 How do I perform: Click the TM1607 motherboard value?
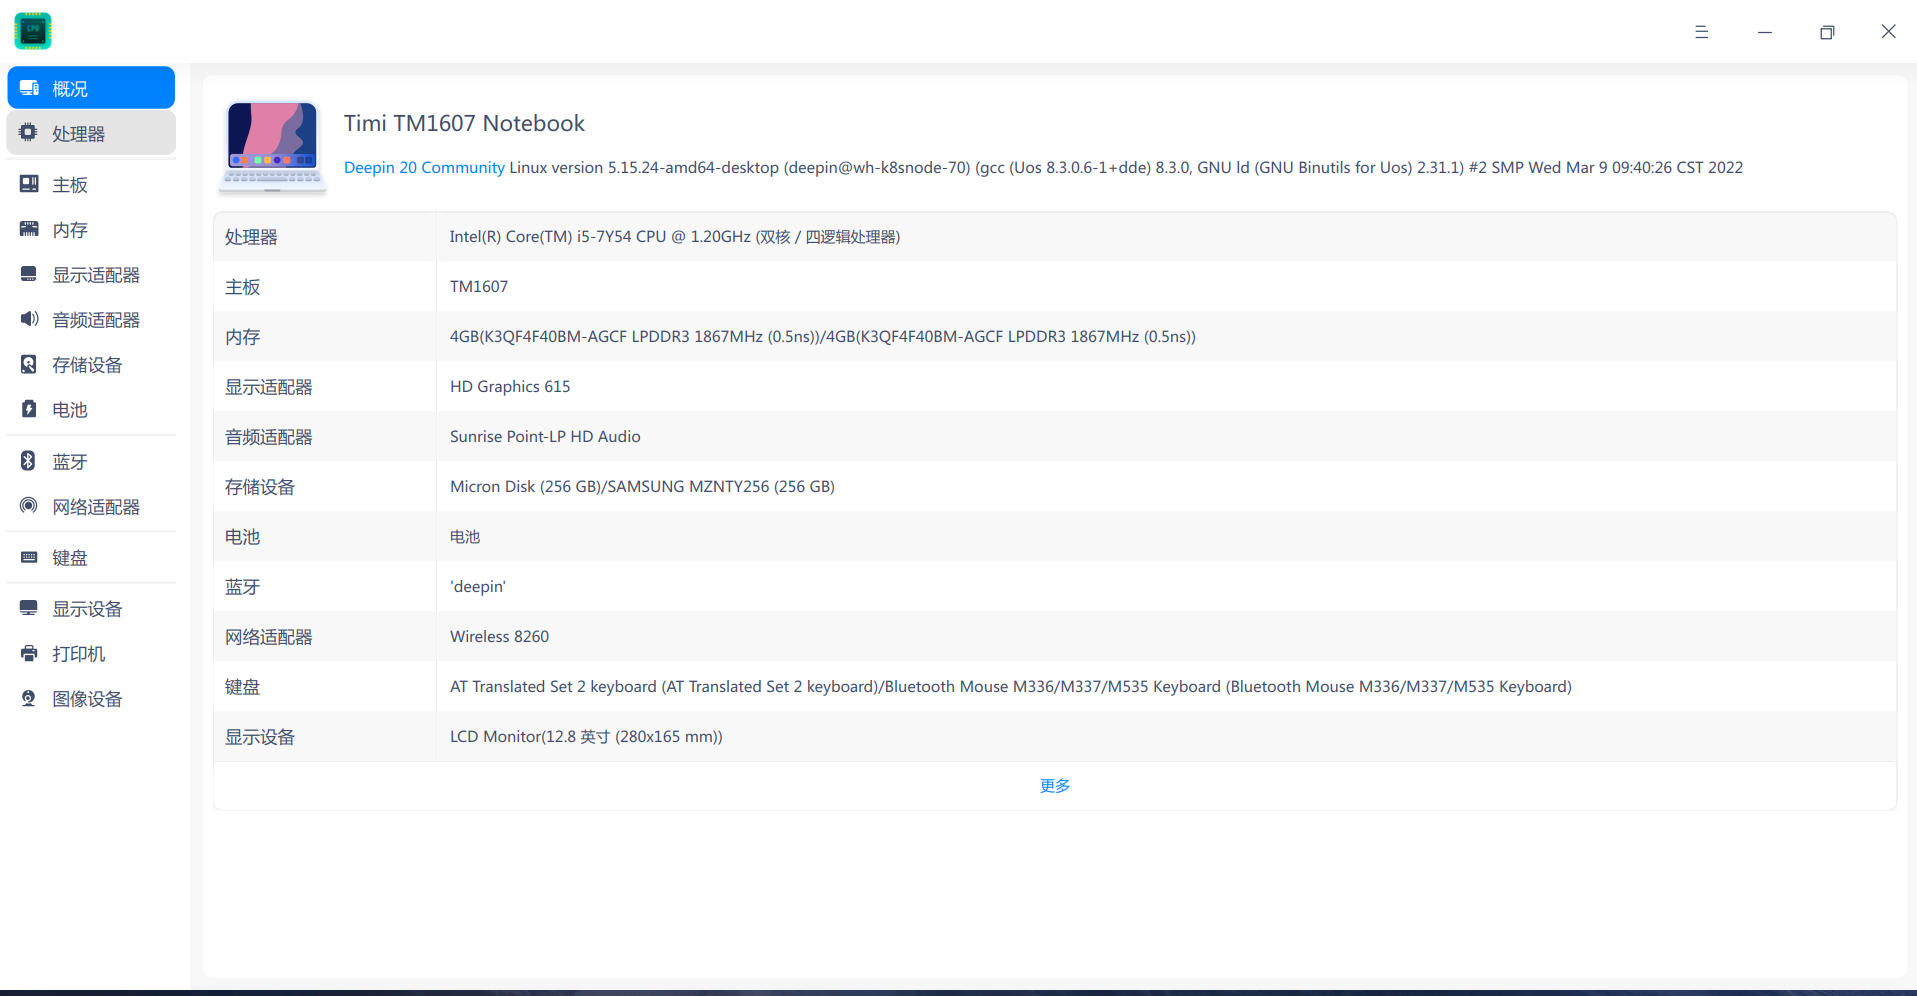click(479, 287)
